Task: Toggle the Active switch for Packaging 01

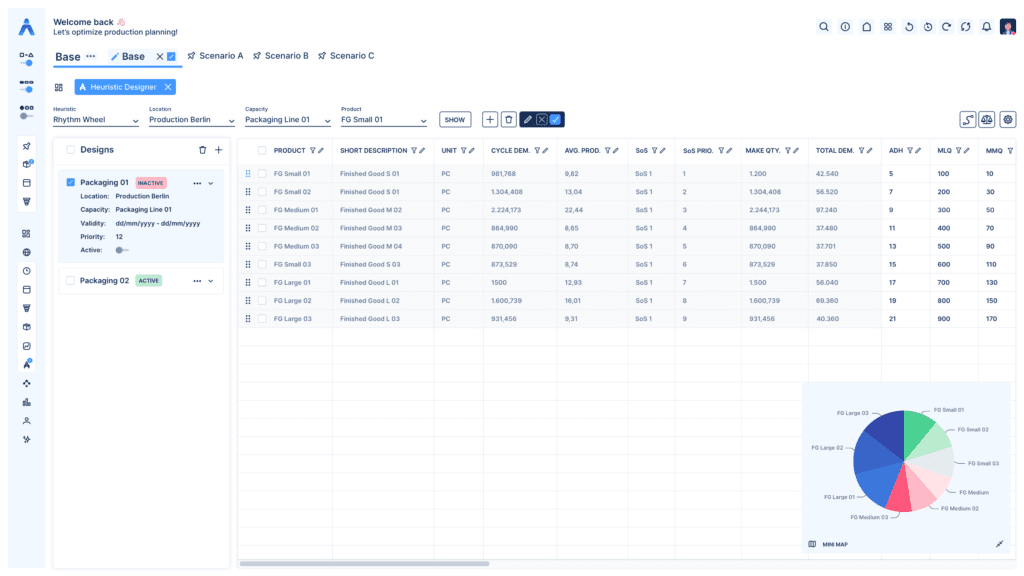Action: [122, 250]
